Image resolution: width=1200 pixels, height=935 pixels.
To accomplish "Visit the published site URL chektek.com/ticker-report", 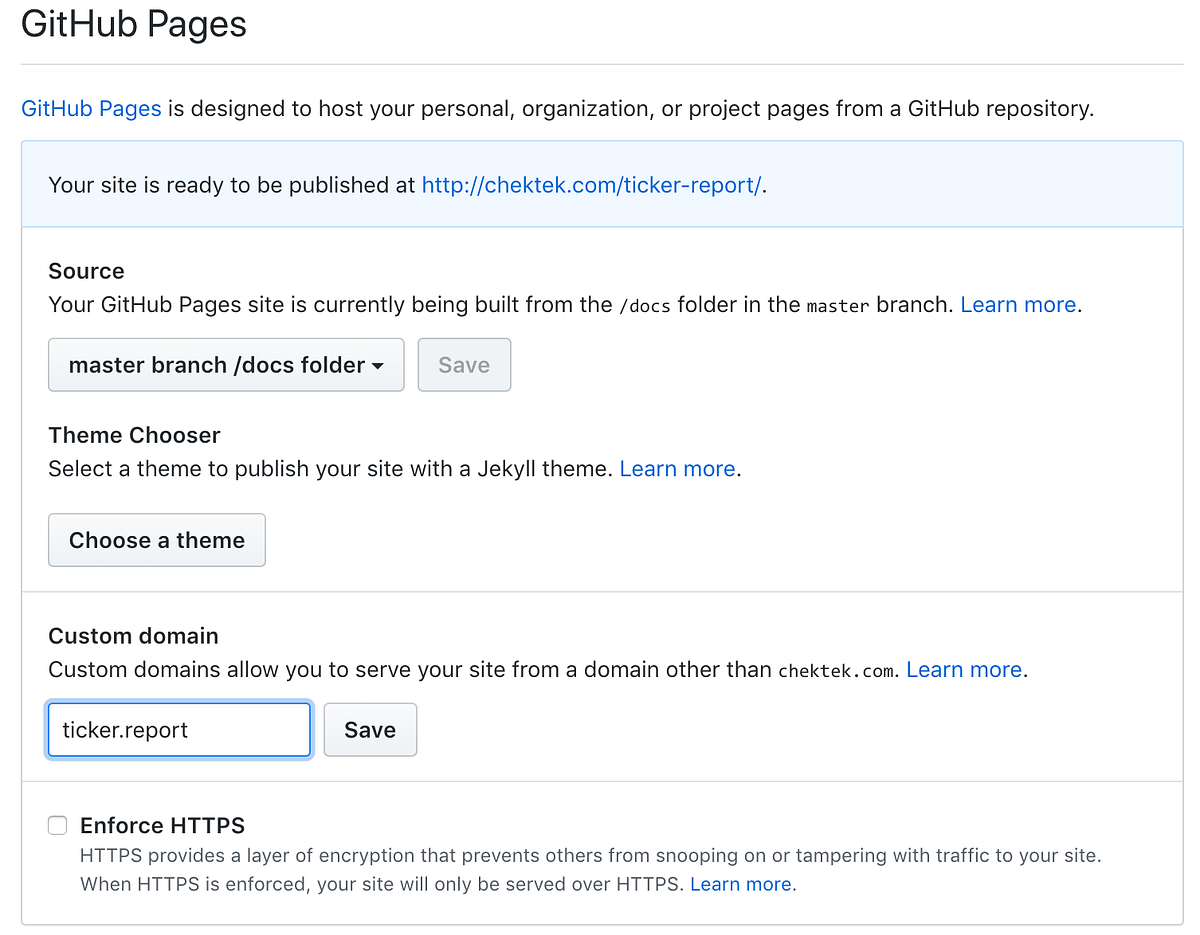I will (592, 185).
